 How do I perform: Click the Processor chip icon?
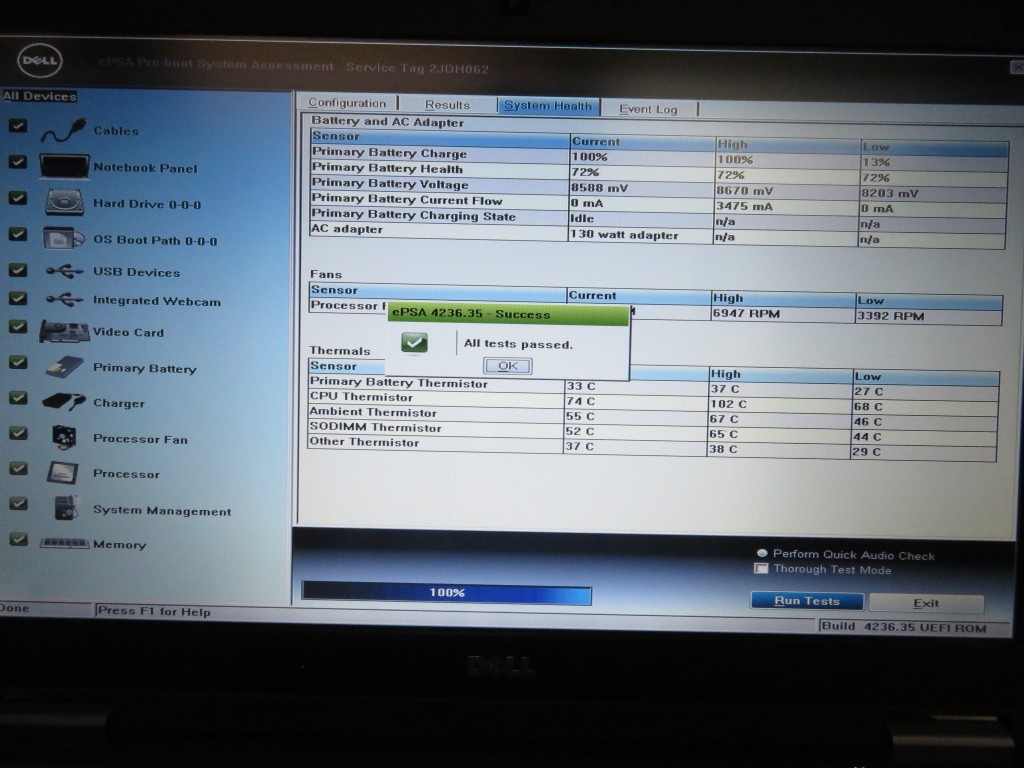pos(63,472)
